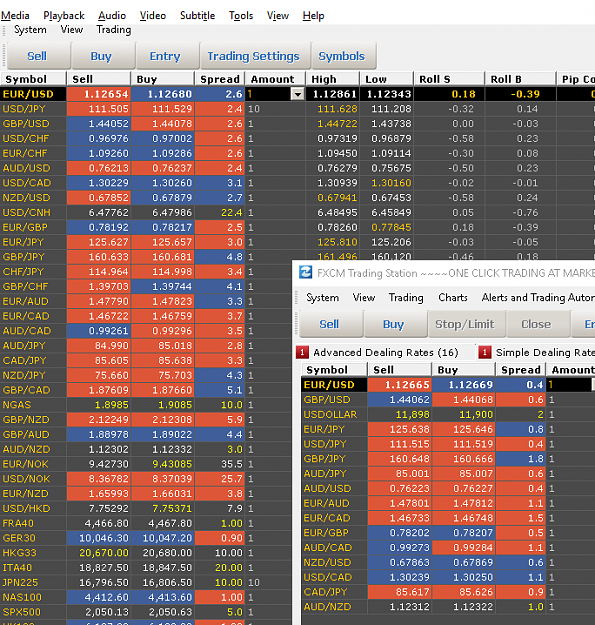The height and width of the screenshot is (625, 595).
Task: Open the Tools menu
Action: point(241,16)
